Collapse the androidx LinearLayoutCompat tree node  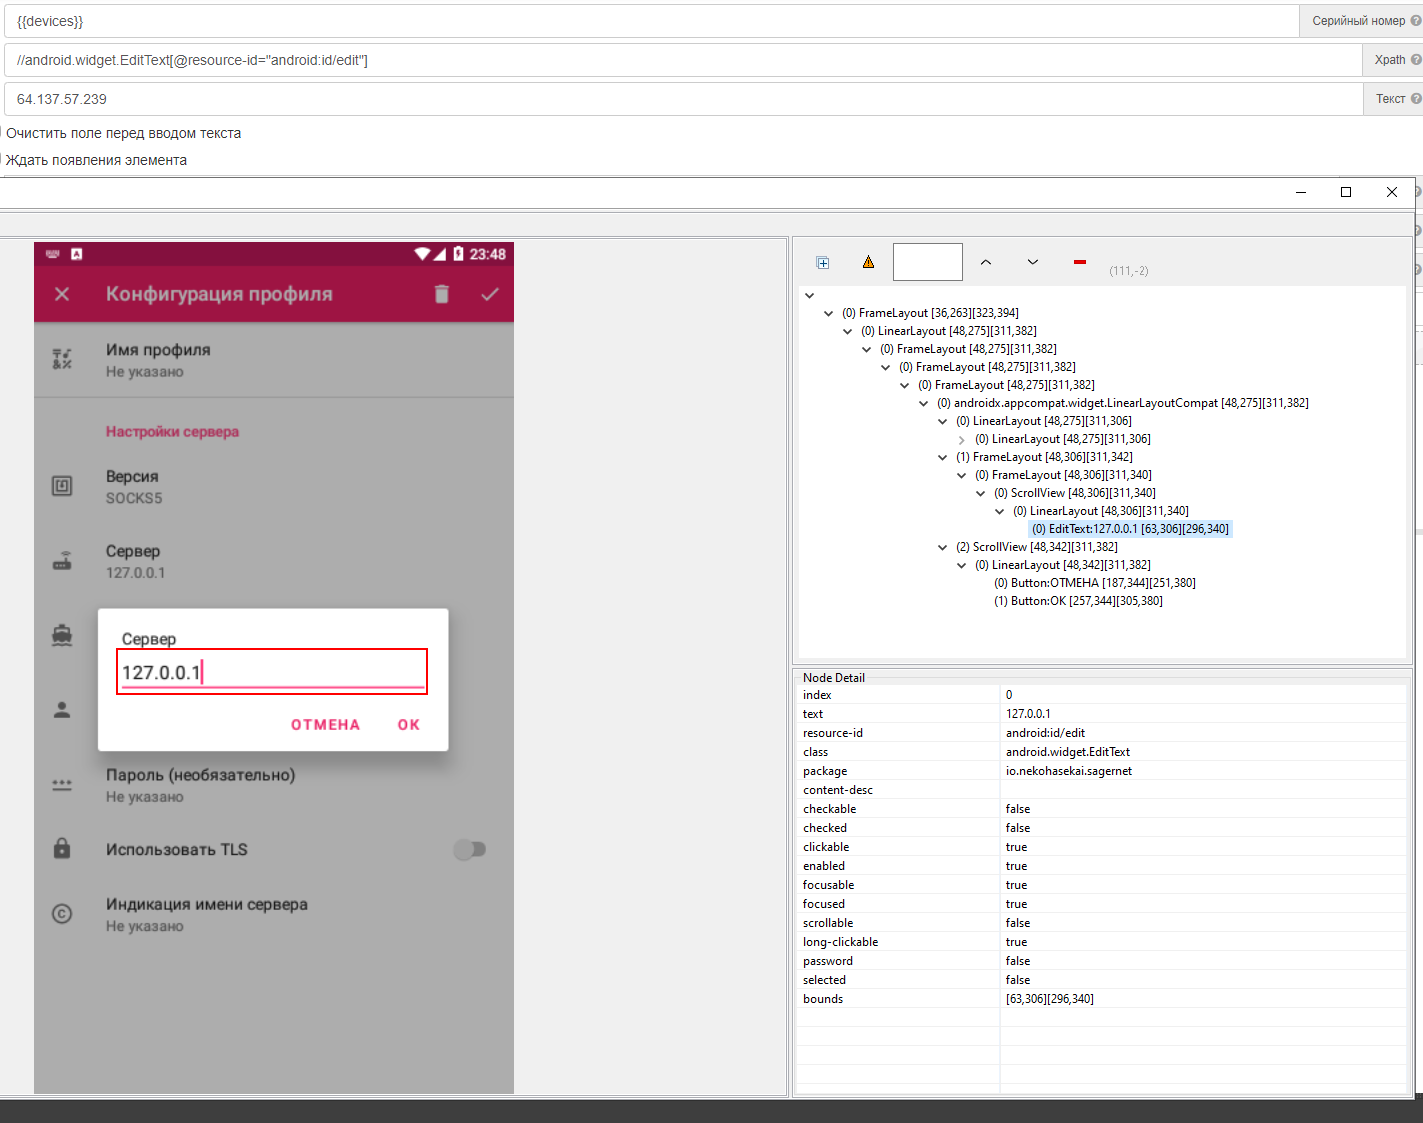[x=923, y=403]
